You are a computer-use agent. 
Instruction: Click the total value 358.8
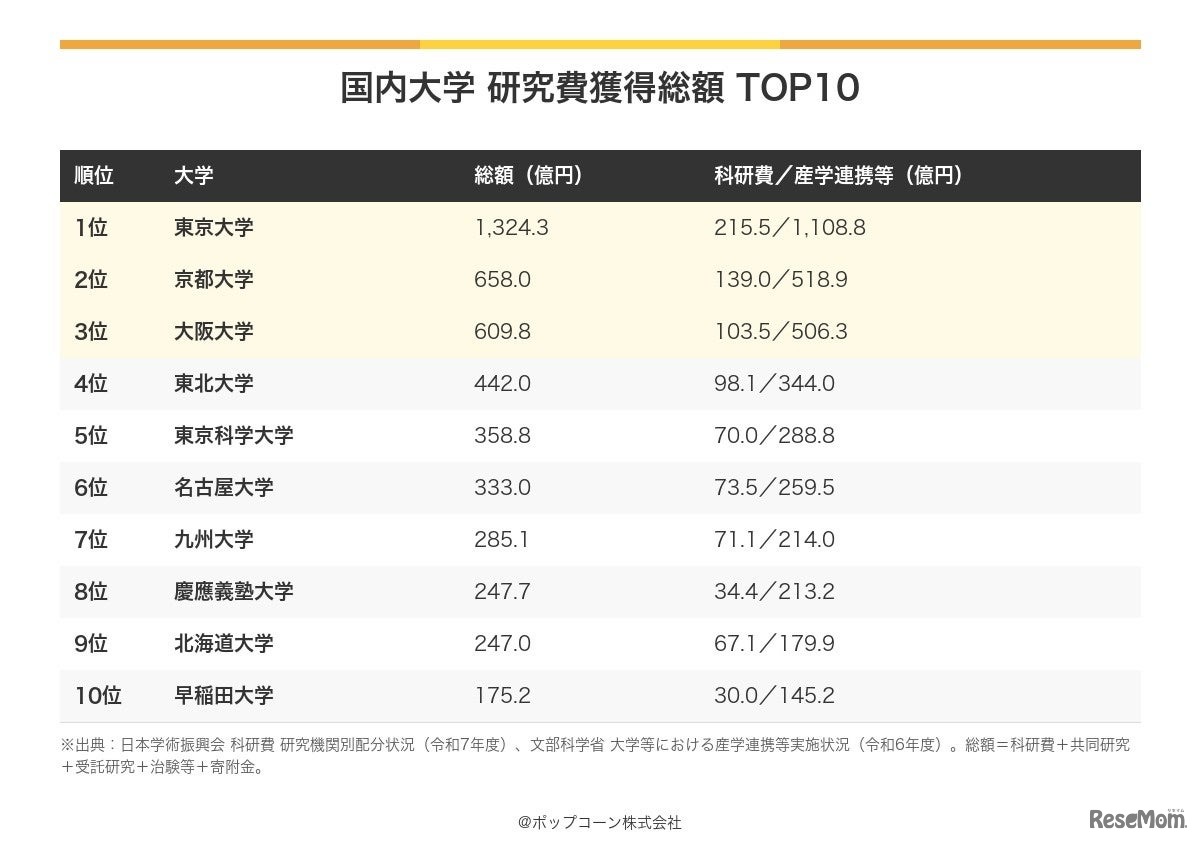click(502, 436)
